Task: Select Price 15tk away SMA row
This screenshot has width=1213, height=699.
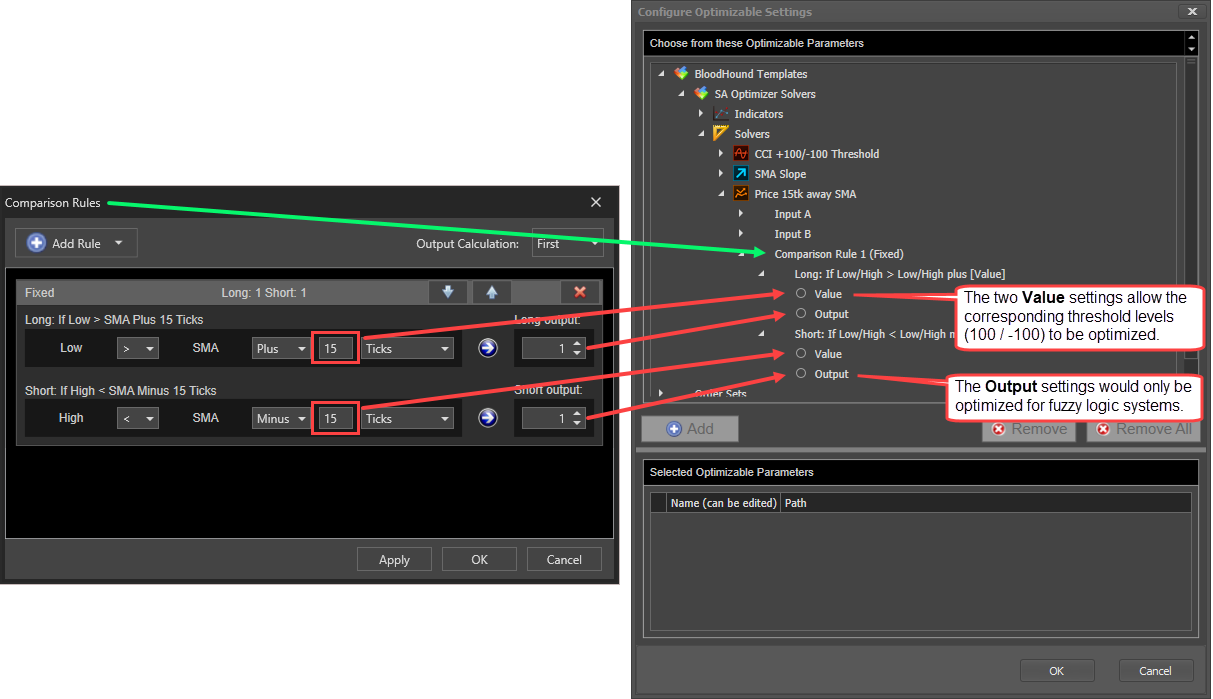Action: (805, 194)
